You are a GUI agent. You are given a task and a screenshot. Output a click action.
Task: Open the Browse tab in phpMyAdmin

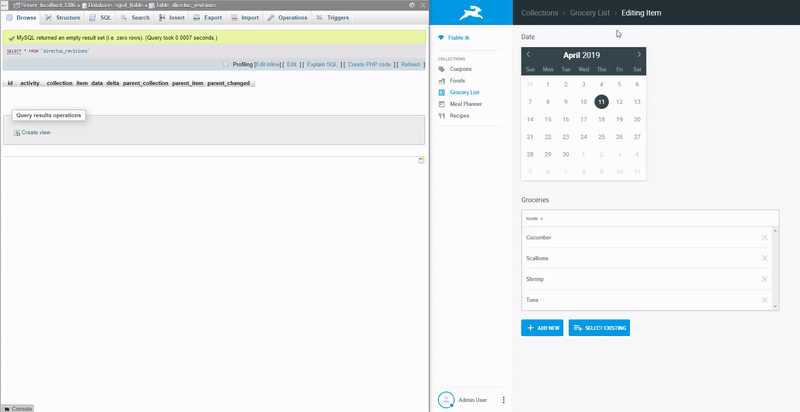[x=21, y=17]
